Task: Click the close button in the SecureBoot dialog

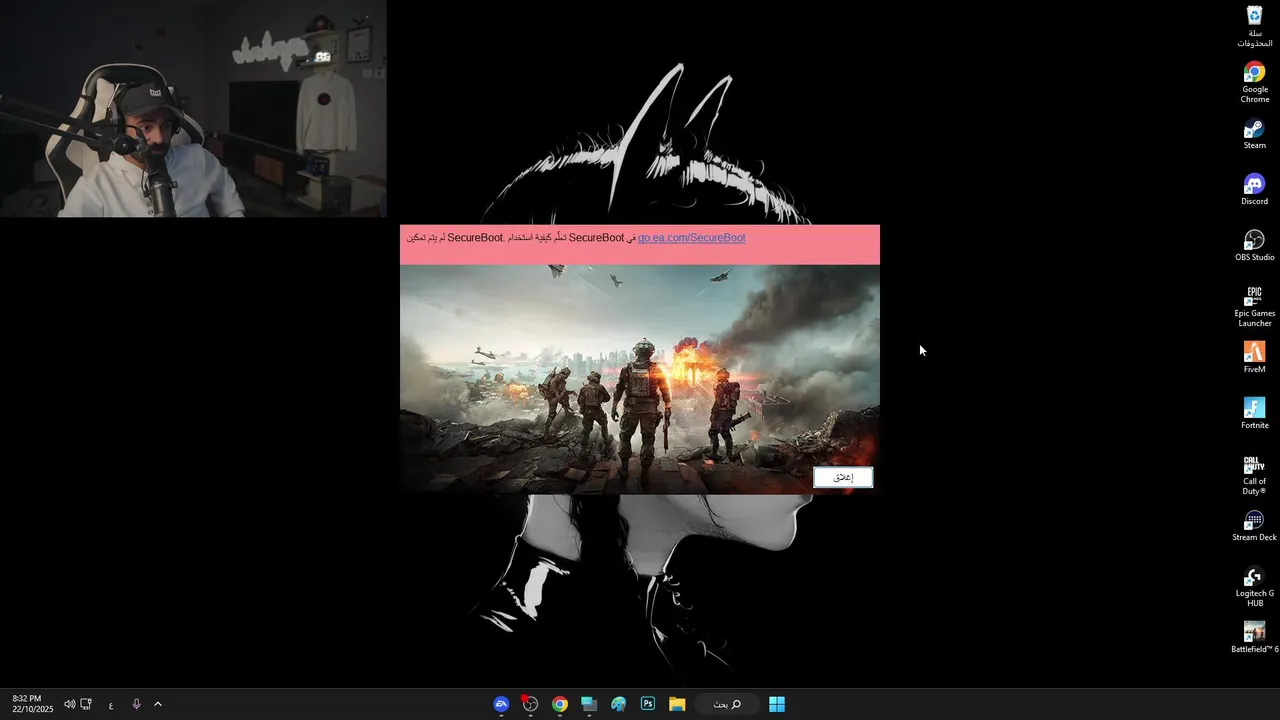Action: pos(843,477)
